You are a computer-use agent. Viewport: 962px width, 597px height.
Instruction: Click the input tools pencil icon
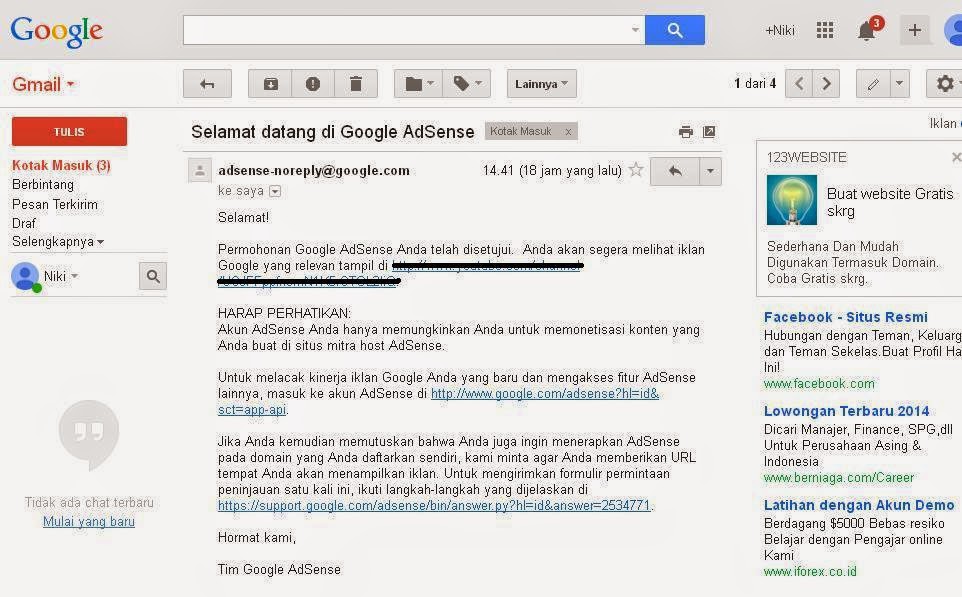click(873, 84)
